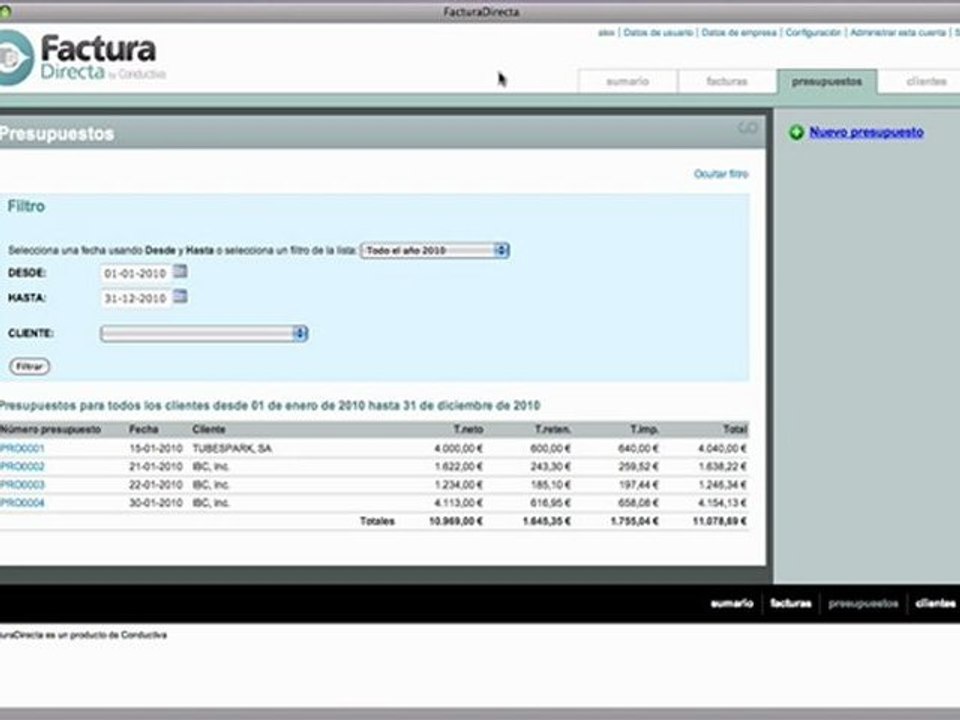Open Administrar esta cuenta link
The width and height of the screenshot is (960, 720).
click(898, 32)
